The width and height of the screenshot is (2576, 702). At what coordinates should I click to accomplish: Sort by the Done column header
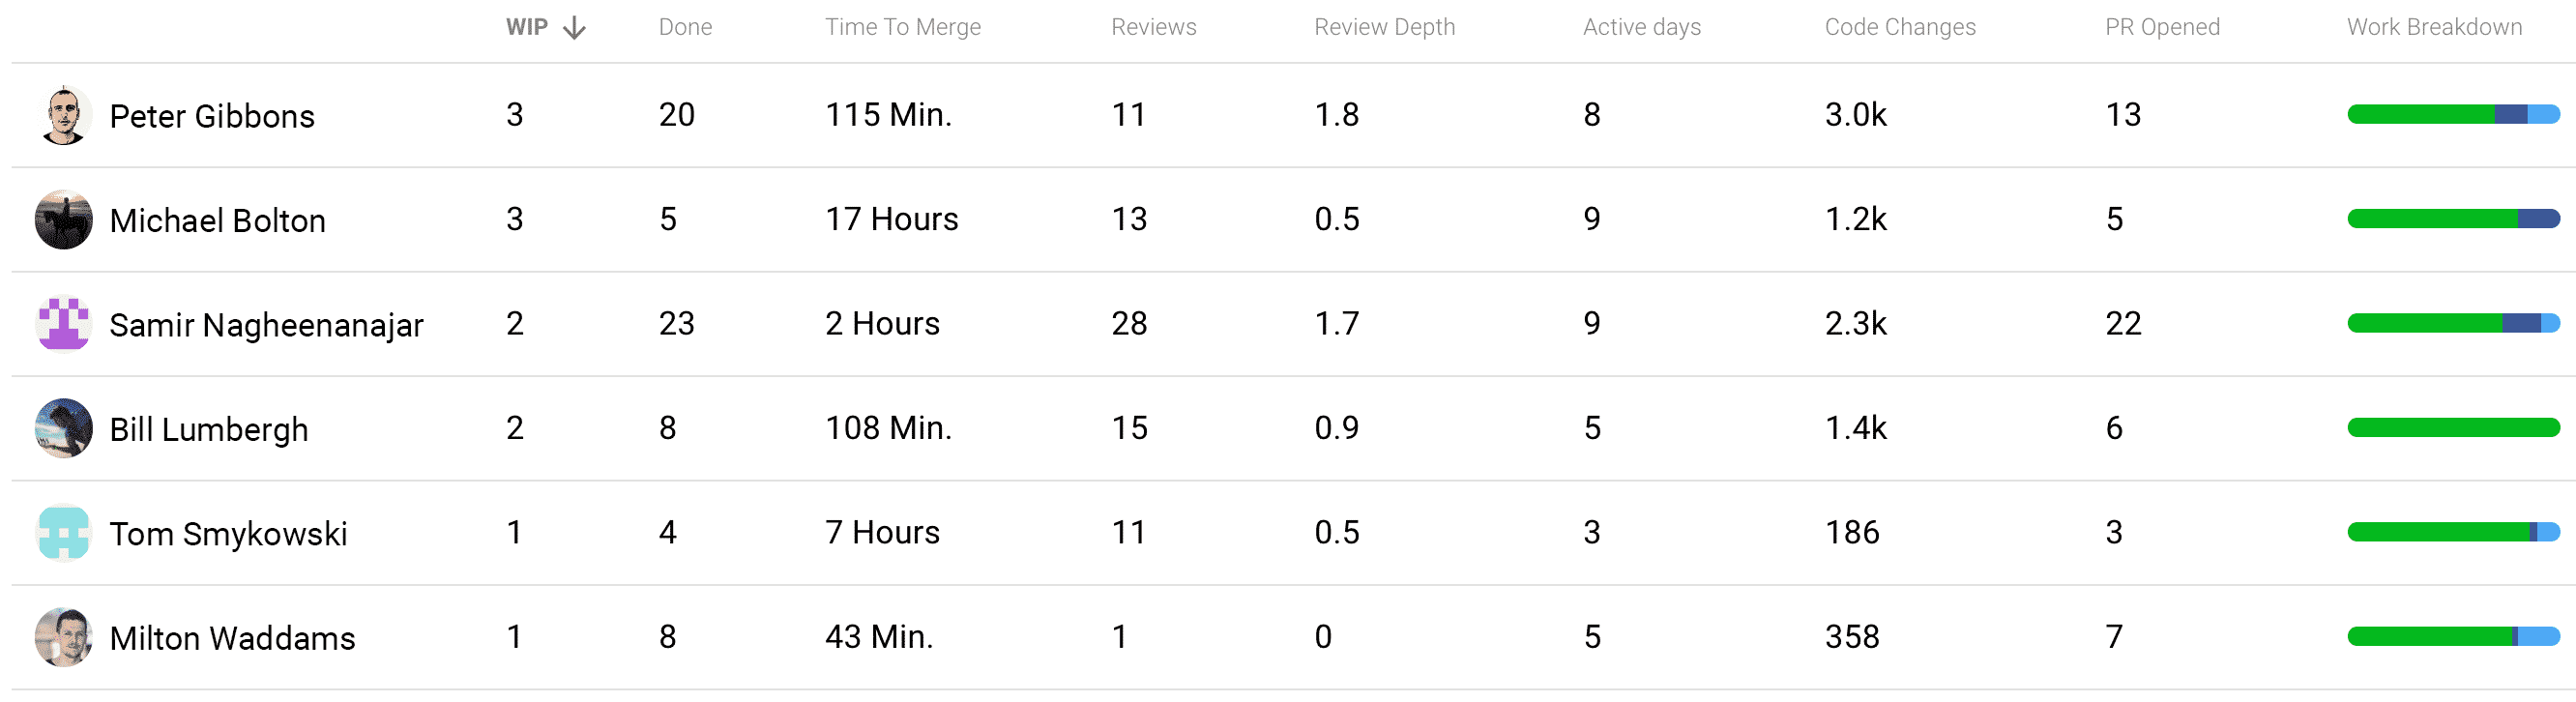coord(686,27)
